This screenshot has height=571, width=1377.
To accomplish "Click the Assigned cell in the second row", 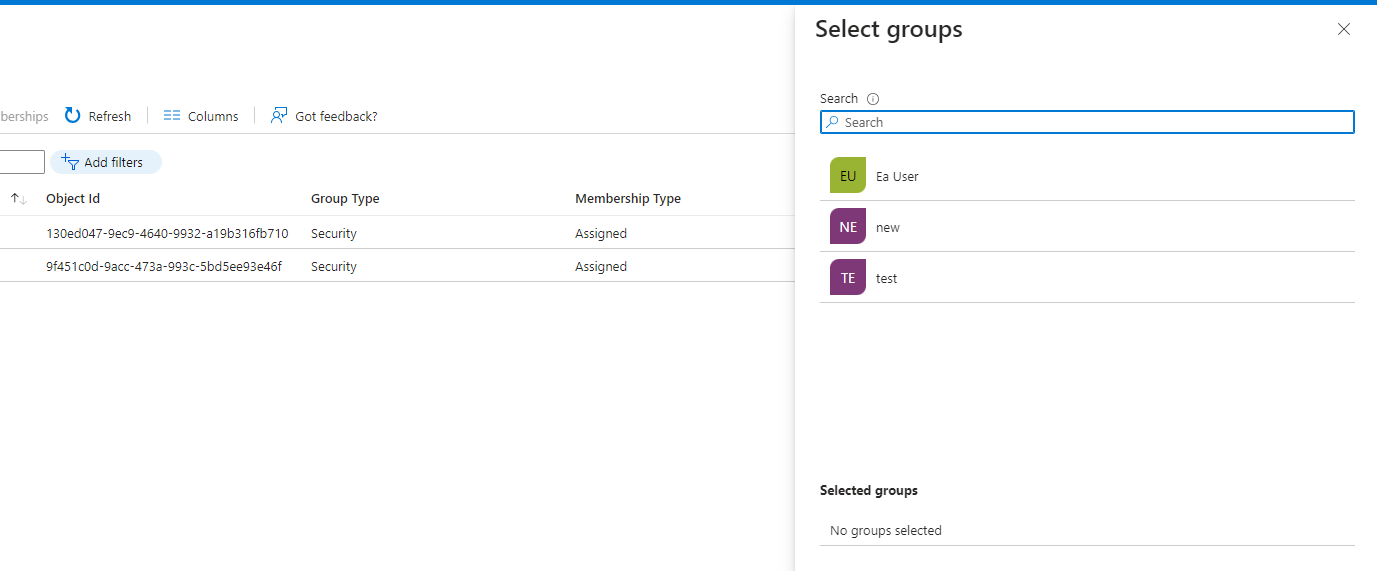I will (601, 267).
